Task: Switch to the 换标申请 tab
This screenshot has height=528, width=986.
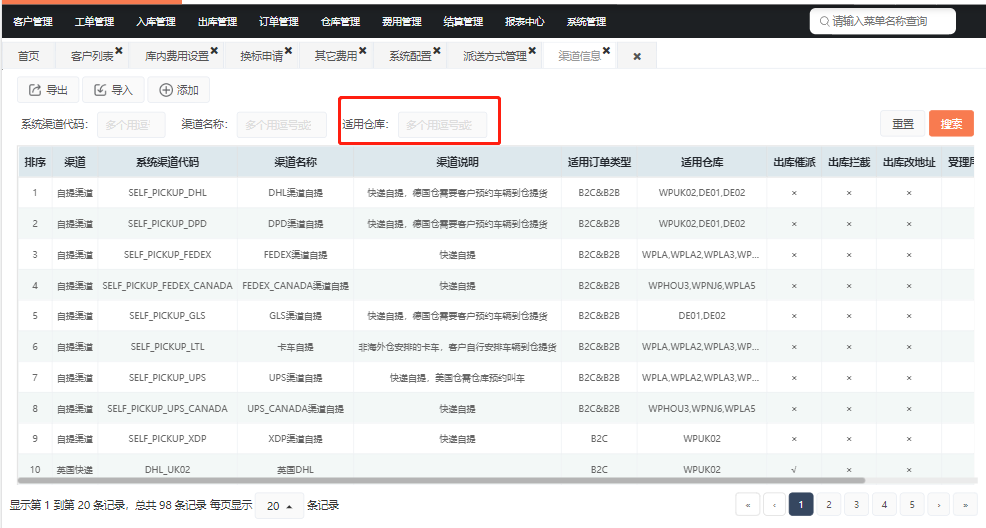Action: coord(262,56)
